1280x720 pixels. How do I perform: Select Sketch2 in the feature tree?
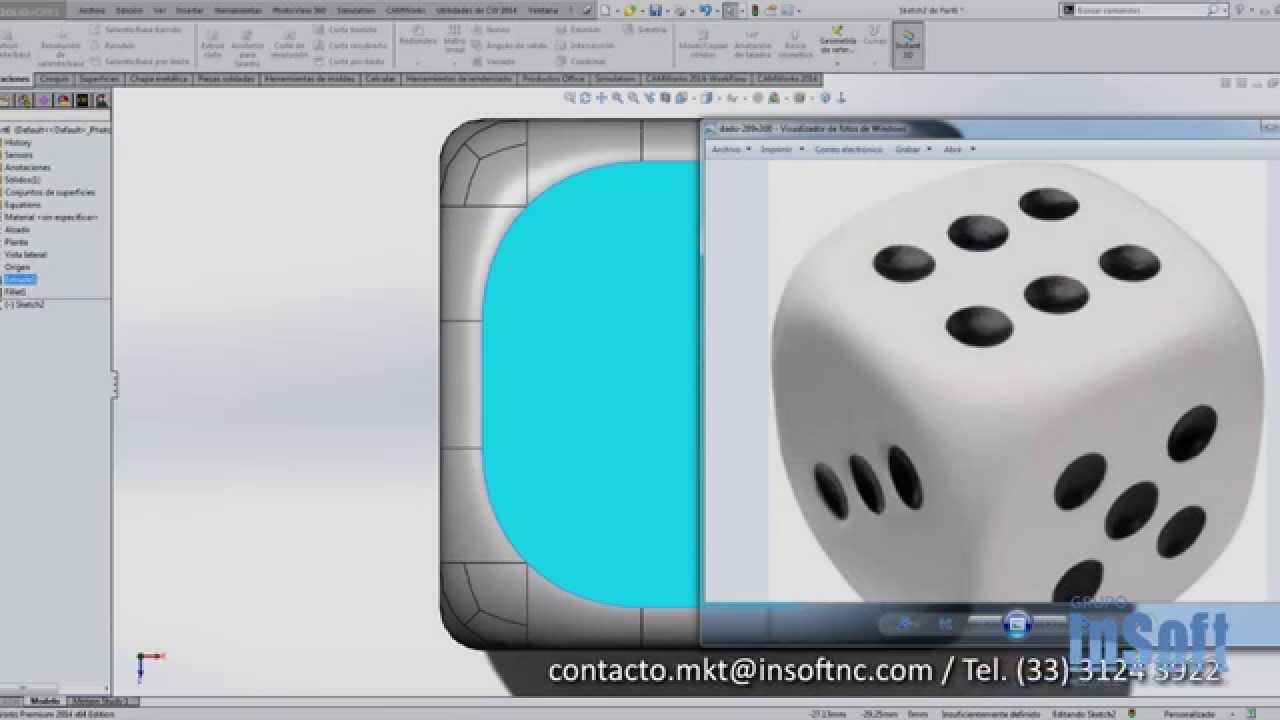[x=24, y=304]
